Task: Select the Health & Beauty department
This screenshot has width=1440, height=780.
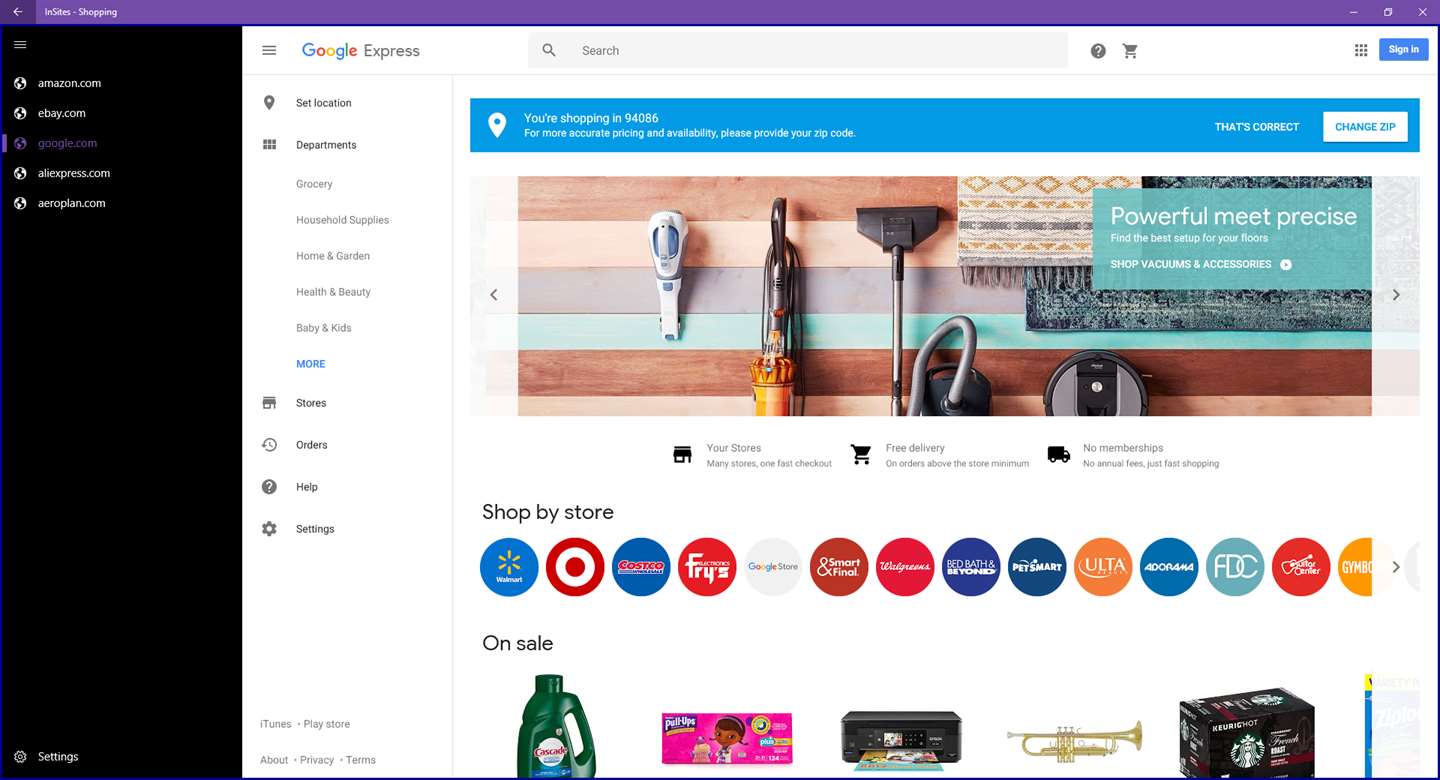Action: click(333, 292)
